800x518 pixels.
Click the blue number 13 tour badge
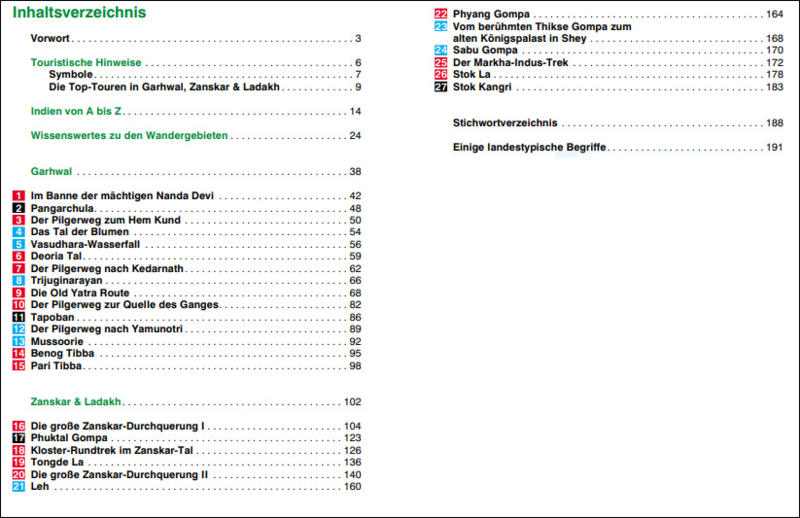(x=18, y=341)
